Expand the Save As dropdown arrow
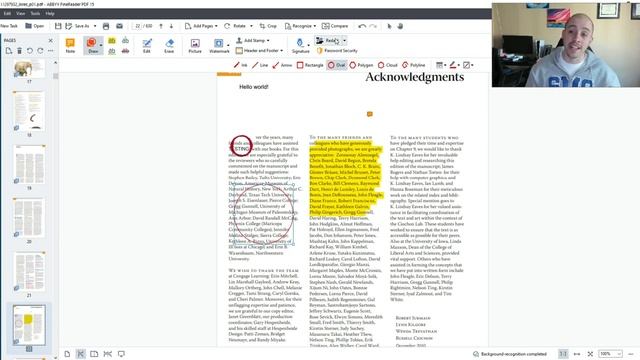This screenshot has height=360, width=640. [95, 26]
